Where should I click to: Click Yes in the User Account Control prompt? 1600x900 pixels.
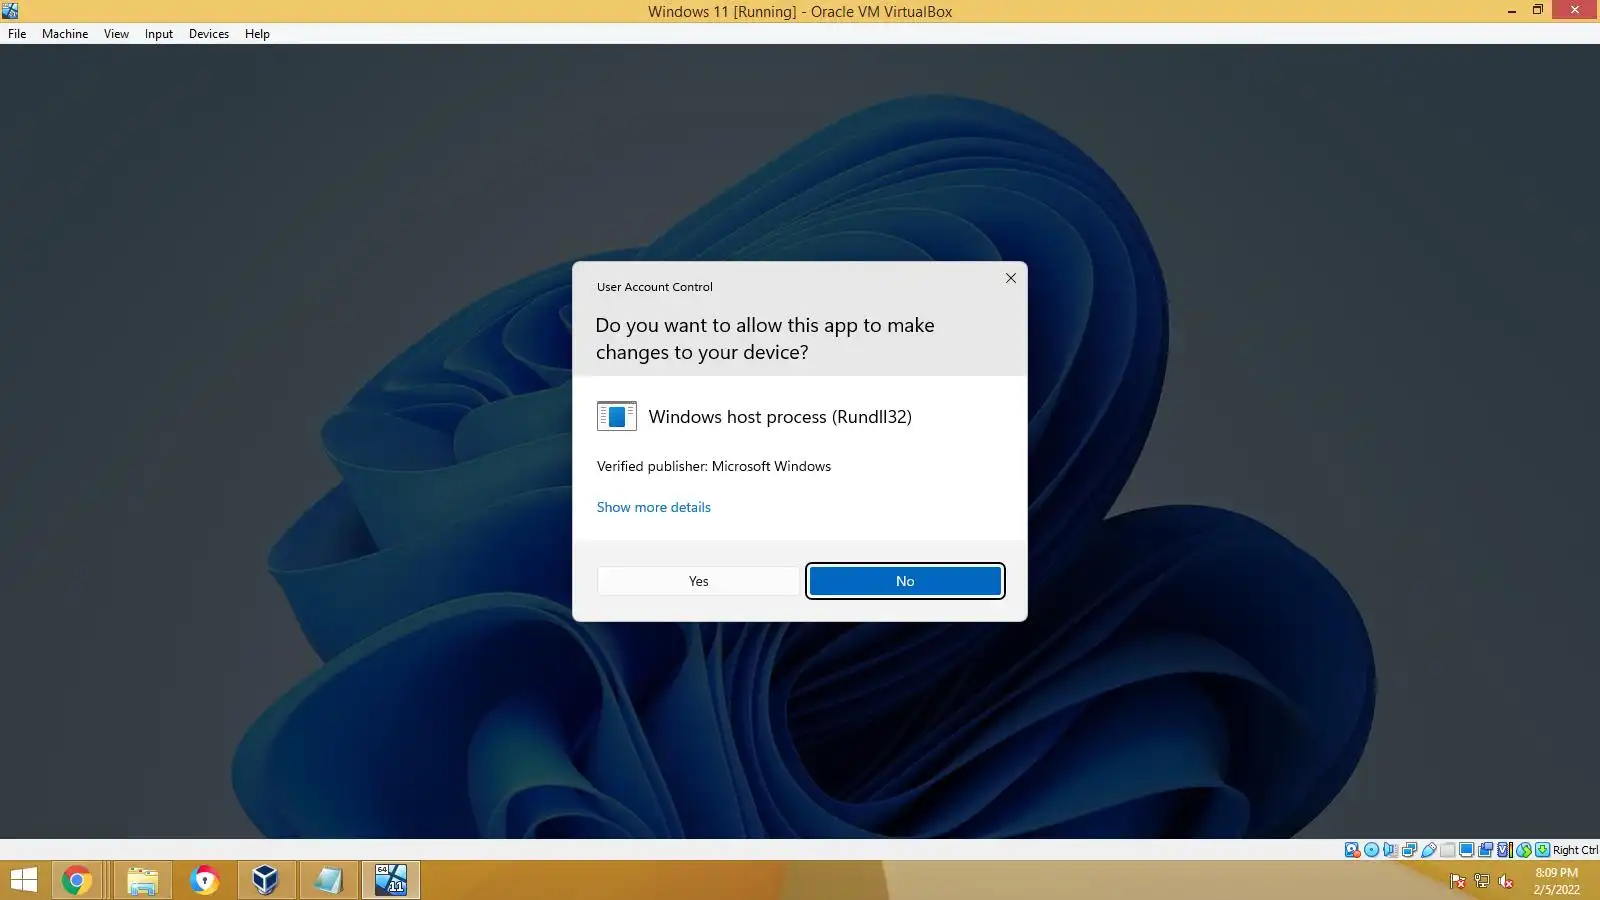698,581
